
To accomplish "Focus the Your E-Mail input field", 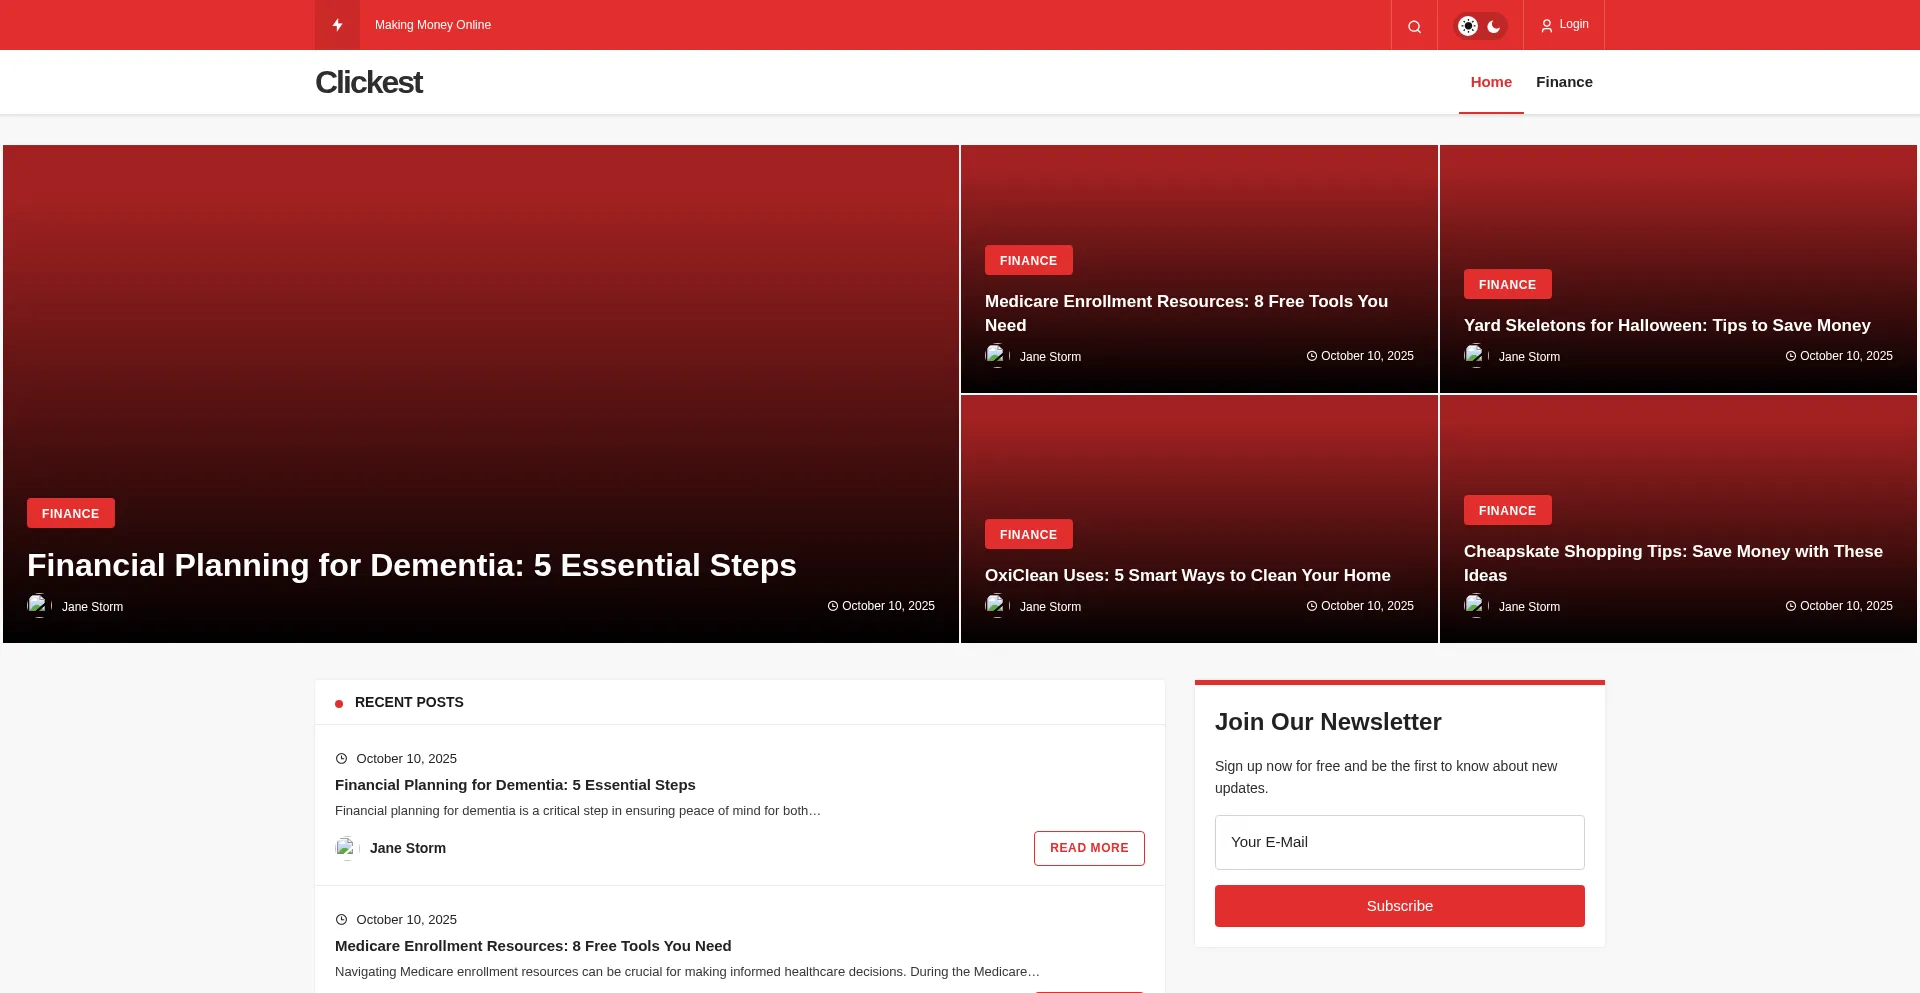I will point(1399,842).
